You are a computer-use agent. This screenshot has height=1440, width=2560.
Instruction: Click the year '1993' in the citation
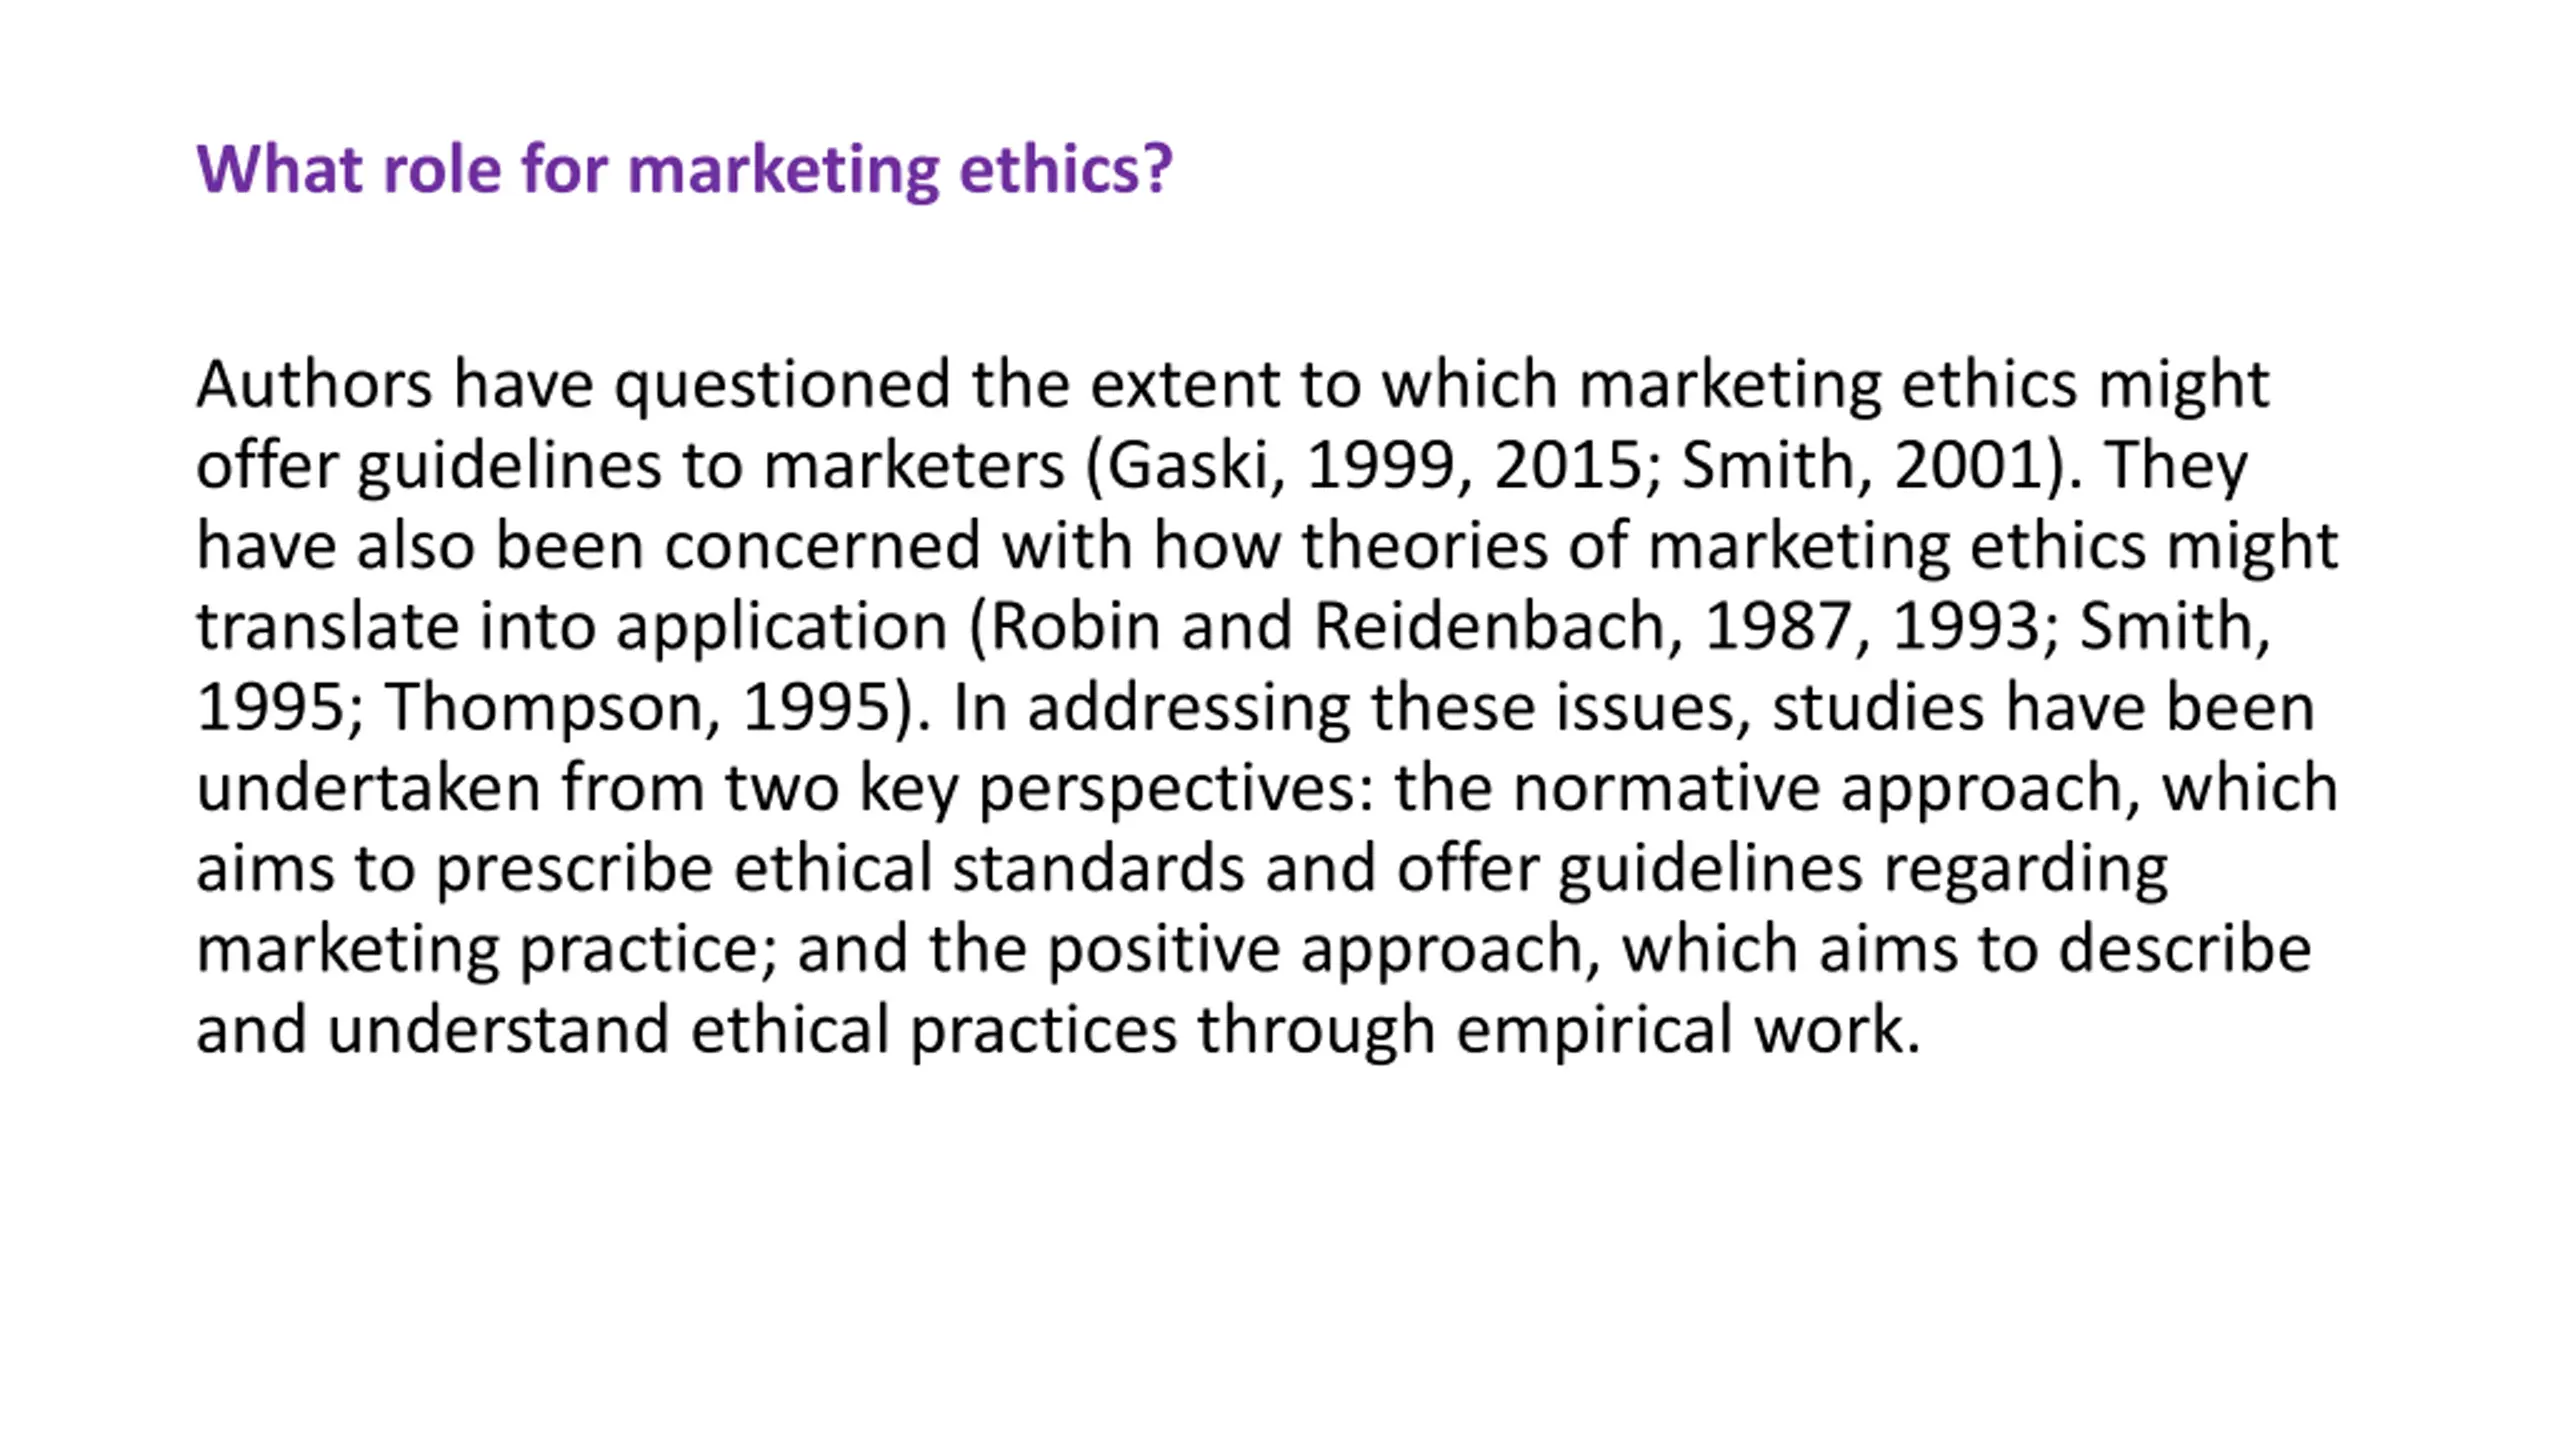(1966, 626)
